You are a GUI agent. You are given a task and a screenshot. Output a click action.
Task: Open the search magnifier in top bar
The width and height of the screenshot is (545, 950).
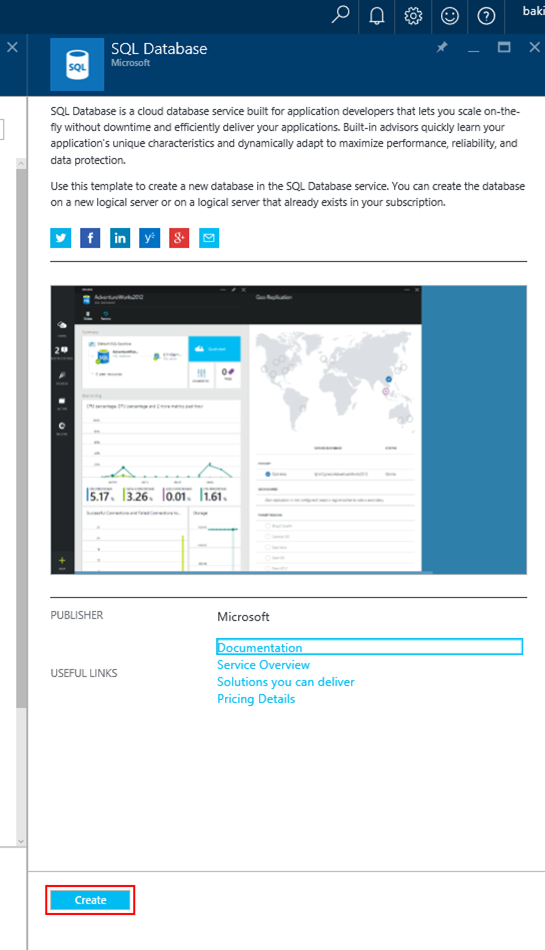tap(340, 15)
